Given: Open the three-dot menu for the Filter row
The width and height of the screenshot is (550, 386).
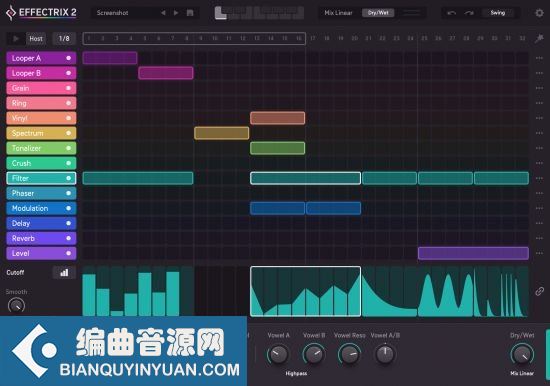Looking at the screenshot, I should click(539, 178).
